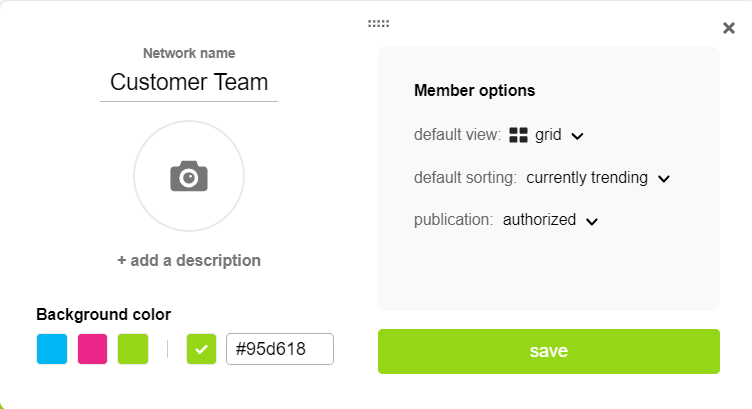Click the add a description link
Screen dimensions: 752x409
point(189,260)
